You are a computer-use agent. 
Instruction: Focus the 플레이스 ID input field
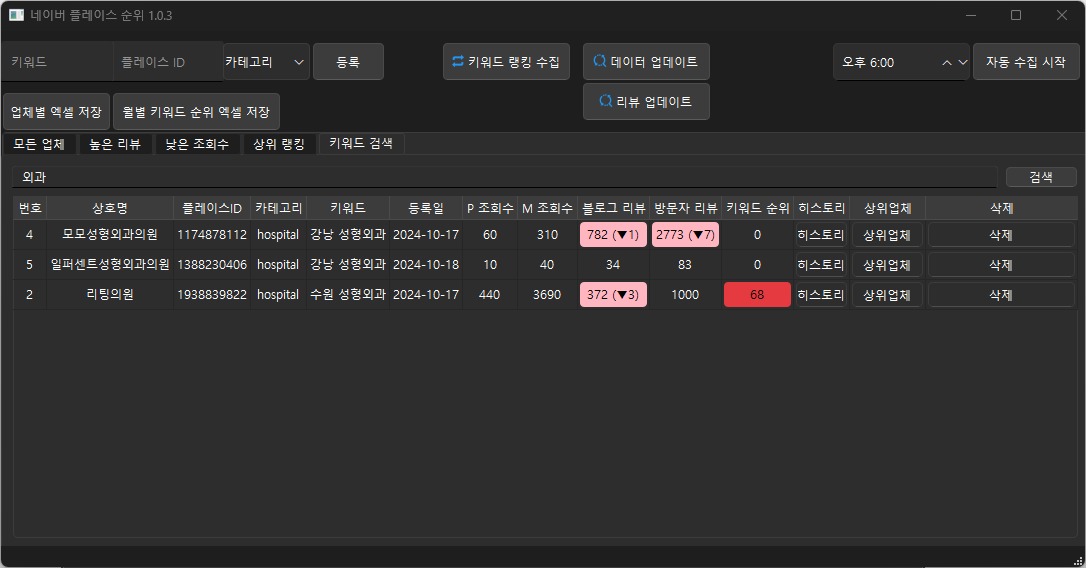click(168, 62)
